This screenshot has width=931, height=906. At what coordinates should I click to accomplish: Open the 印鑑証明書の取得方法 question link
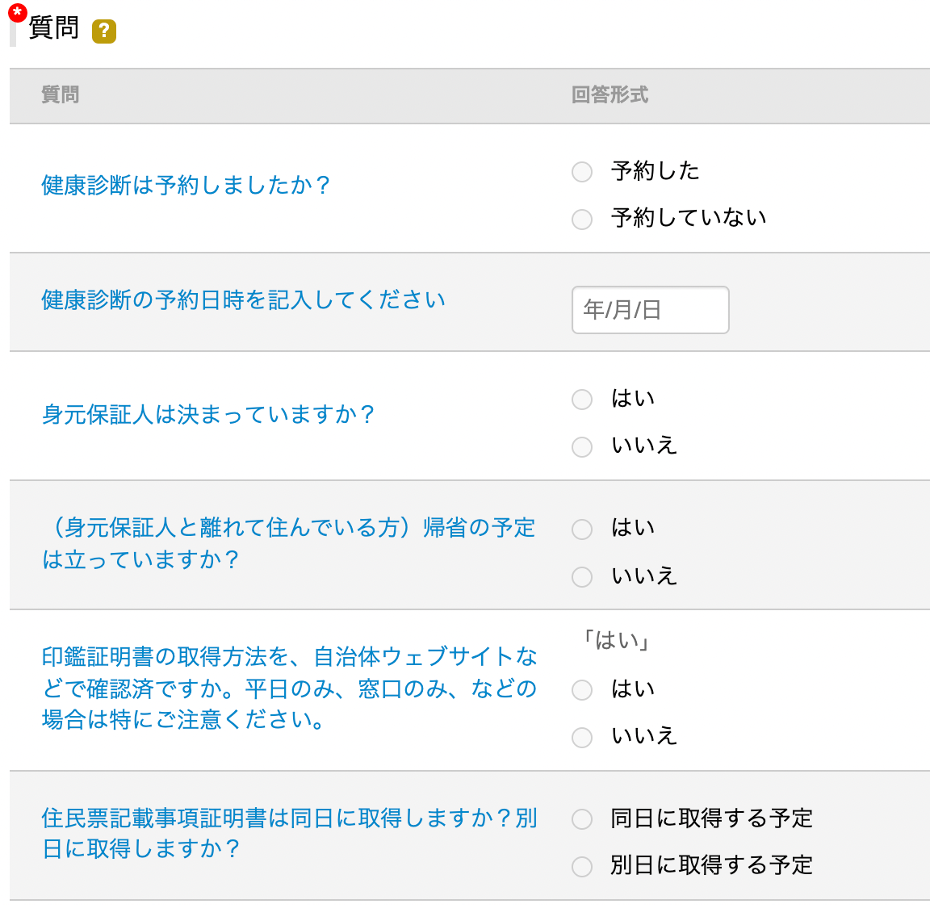289,688
